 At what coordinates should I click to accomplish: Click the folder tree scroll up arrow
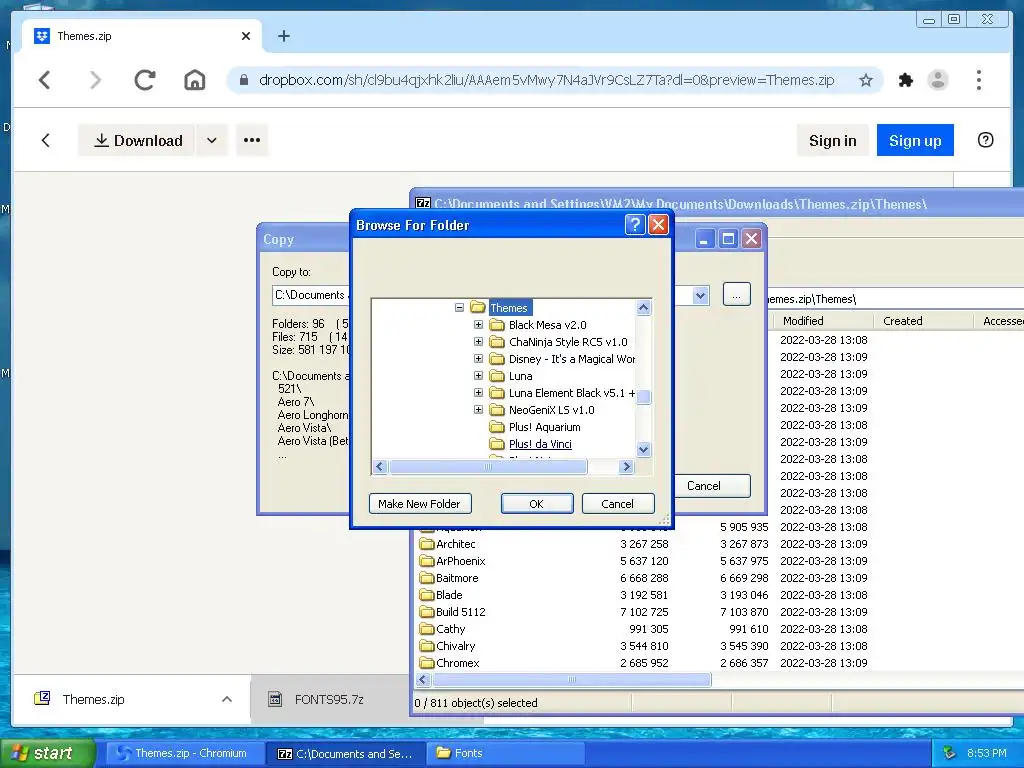click(643, 308)
